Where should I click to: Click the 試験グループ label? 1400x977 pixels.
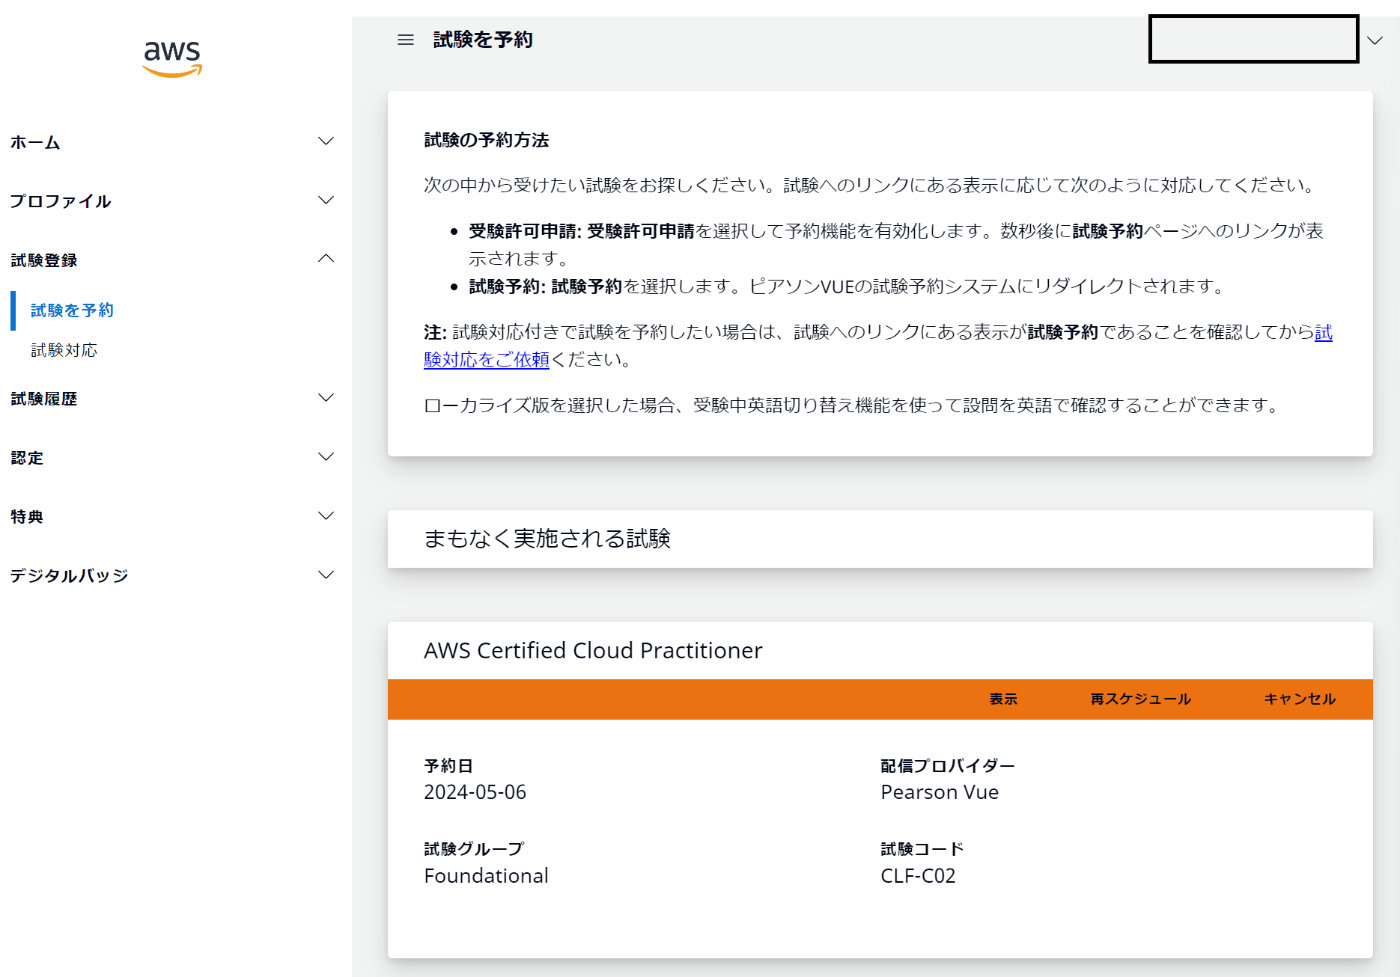point(474,849)
